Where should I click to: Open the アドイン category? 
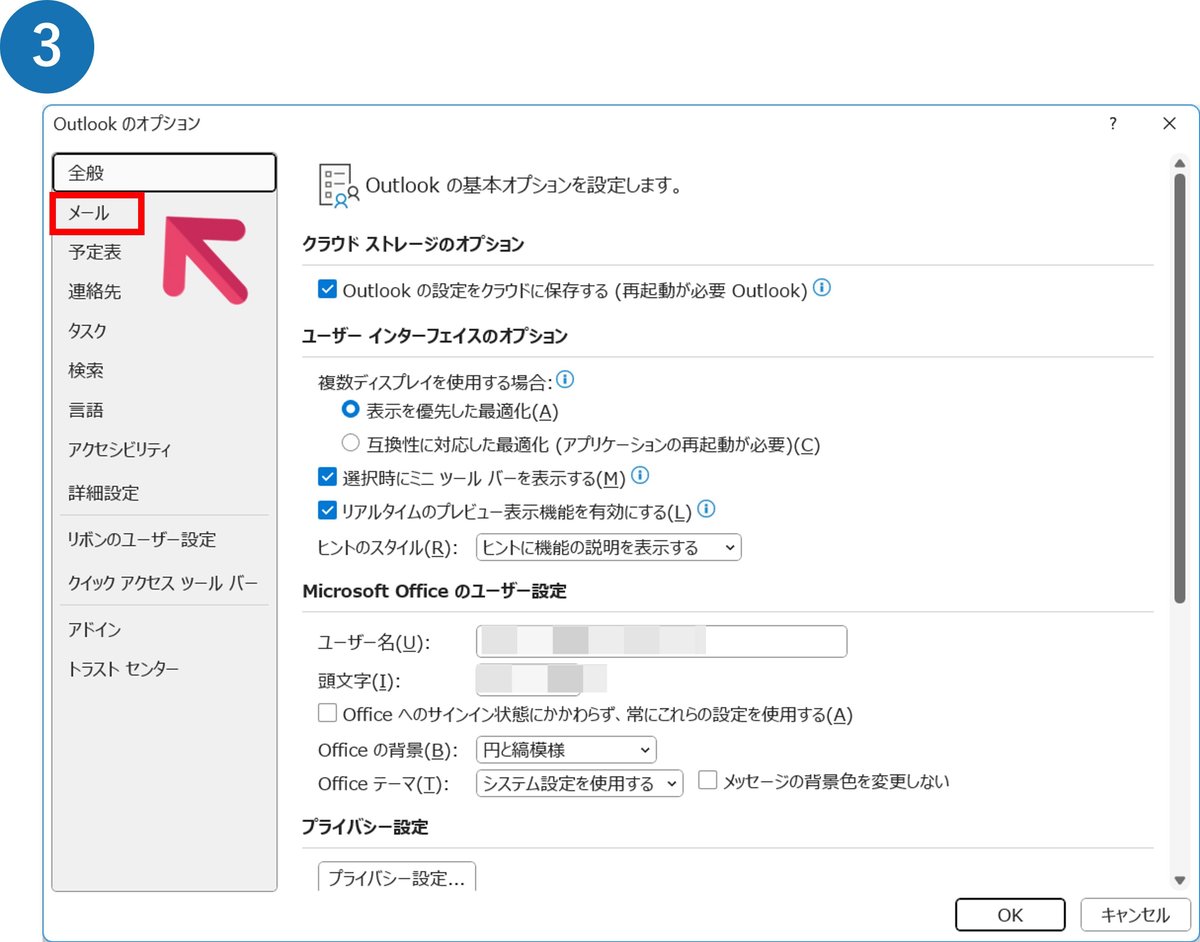[95, 630]
